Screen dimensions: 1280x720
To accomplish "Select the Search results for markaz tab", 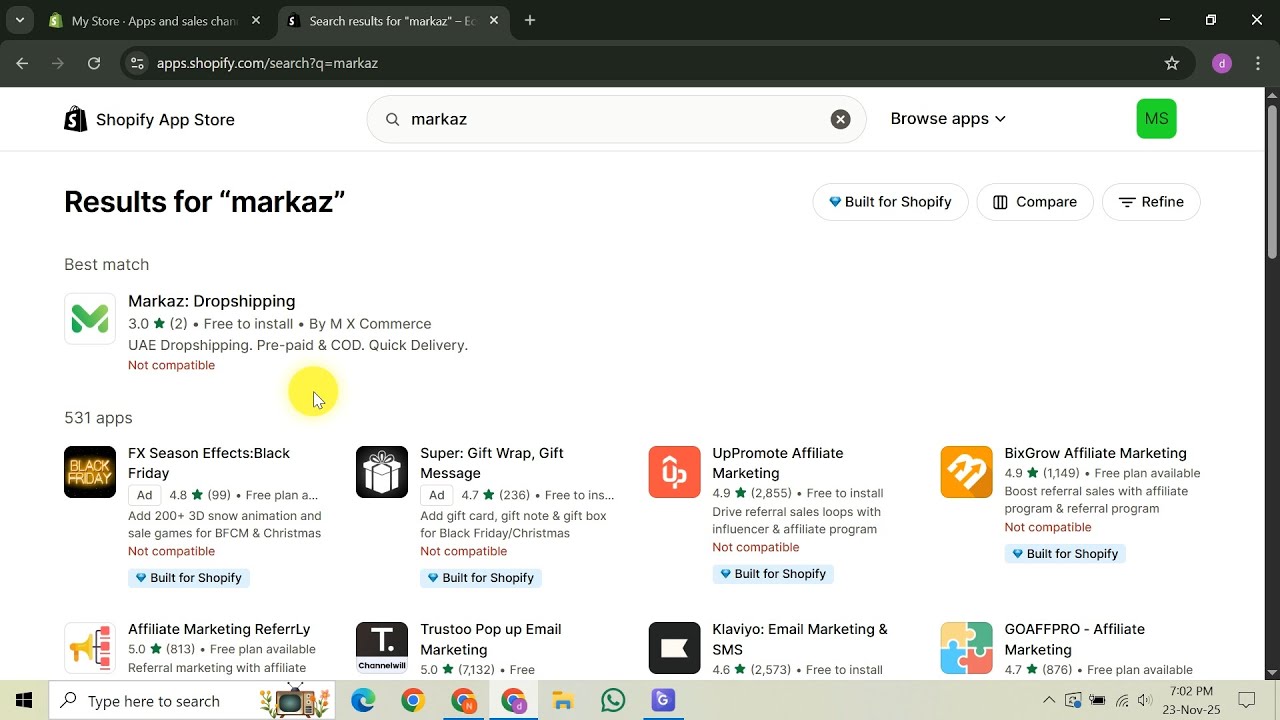I will (x=394, y=20).
